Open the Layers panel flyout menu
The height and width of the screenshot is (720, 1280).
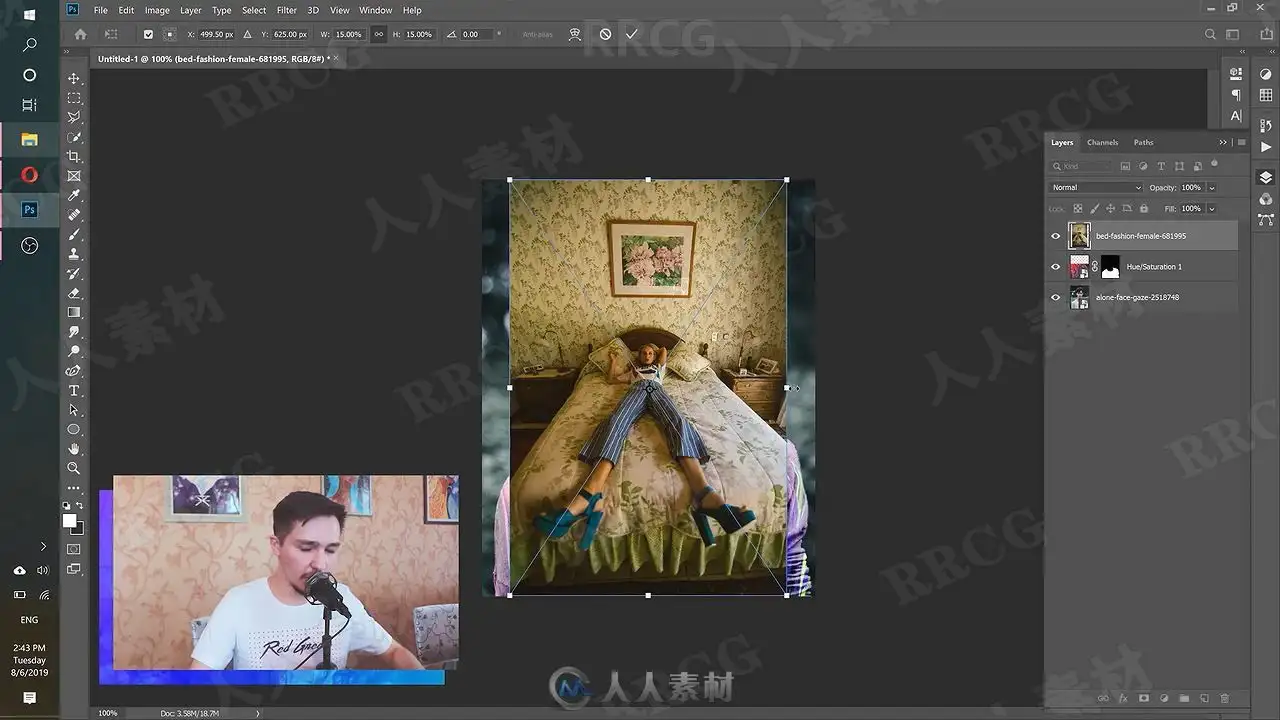(x=1241, y=142)
